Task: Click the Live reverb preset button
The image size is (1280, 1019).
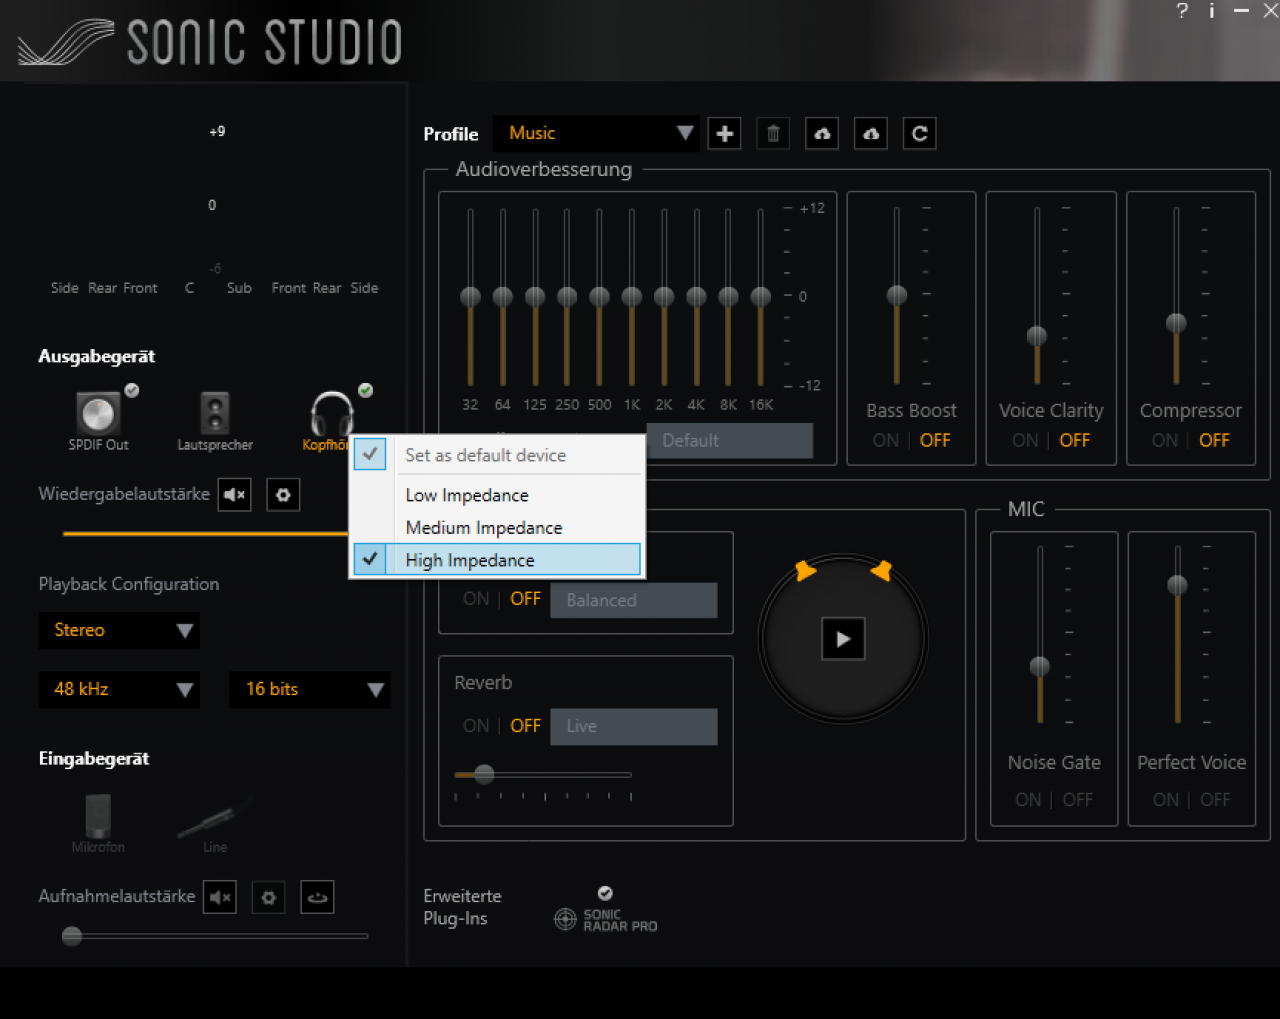Action: 633,726
